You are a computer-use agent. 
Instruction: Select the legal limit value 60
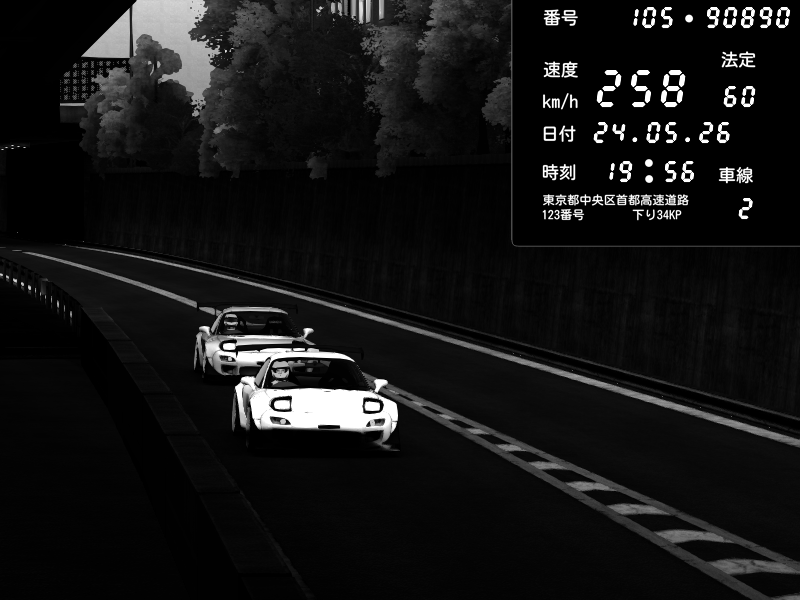[x=739, y=96]
